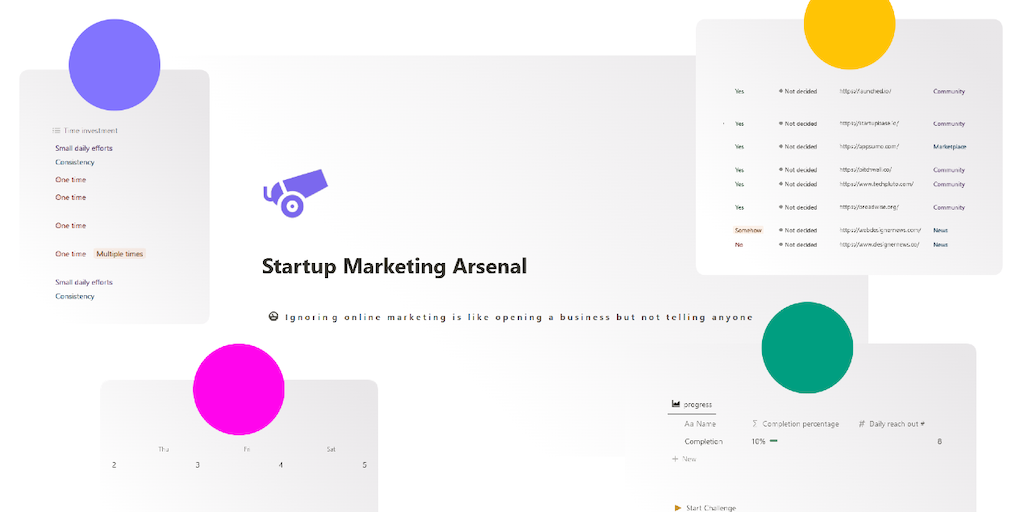Click the Aa icon in Name column
This screenshot has width=1024, height=512.
pyautogui.click(x=689, y=424)
